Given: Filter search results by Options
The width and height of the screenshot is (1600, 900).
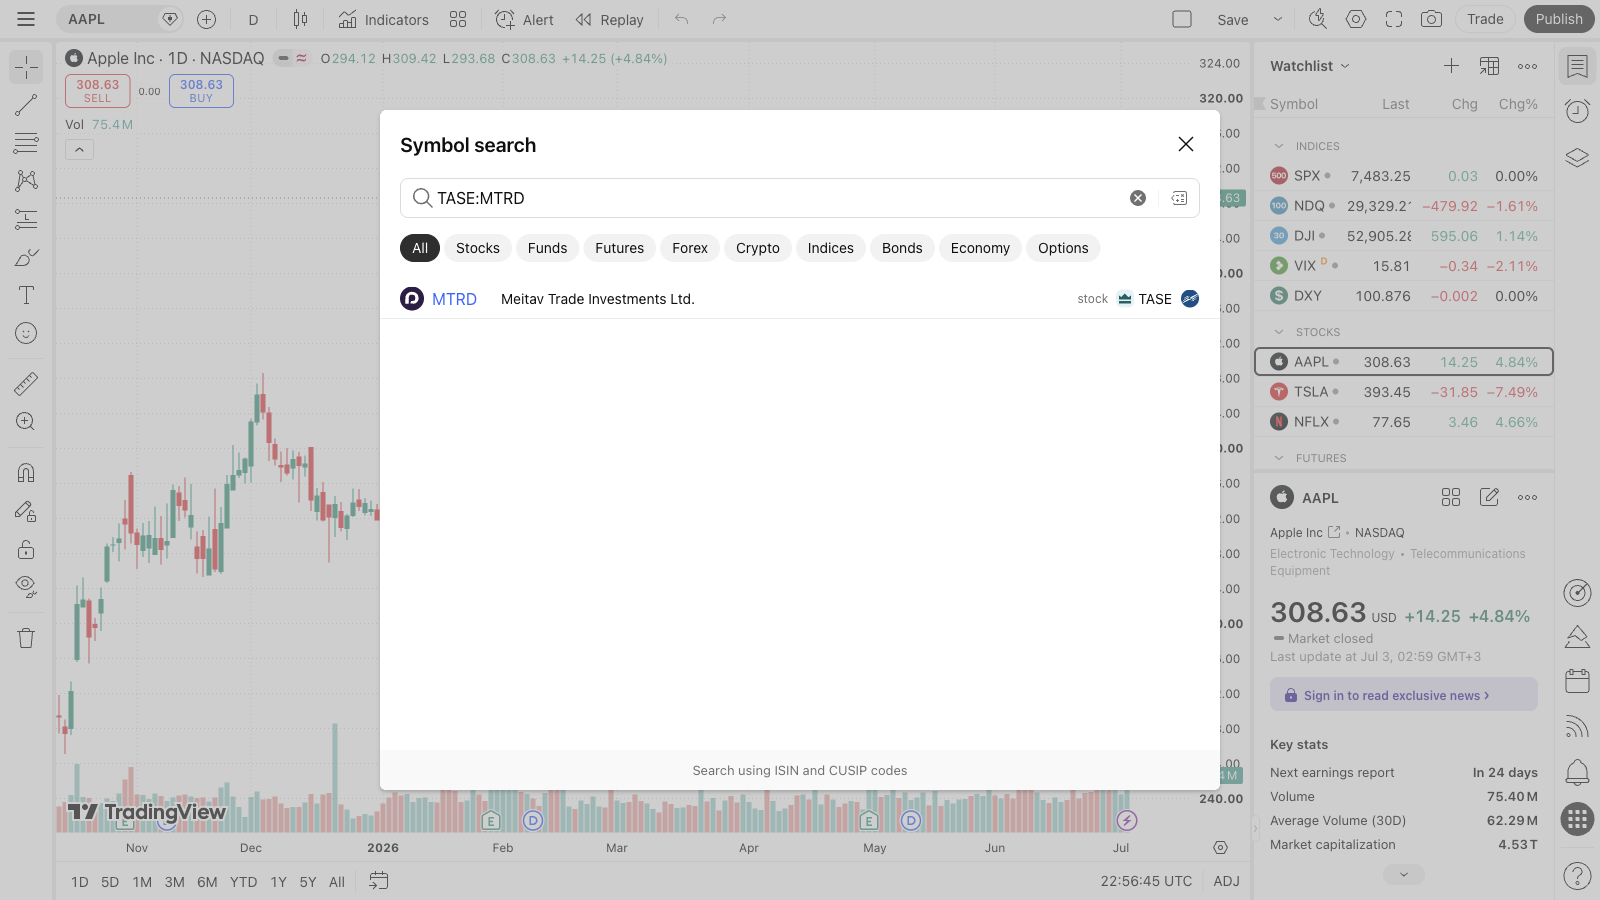Looking at the screenshot, I should [x=1063, y=248].
